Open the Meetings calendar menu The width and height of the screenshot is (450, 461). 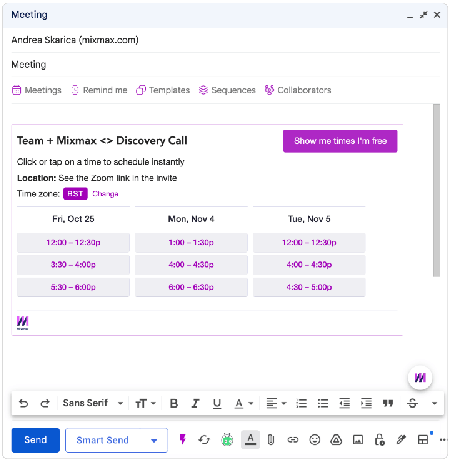click(x=37, y=90)
